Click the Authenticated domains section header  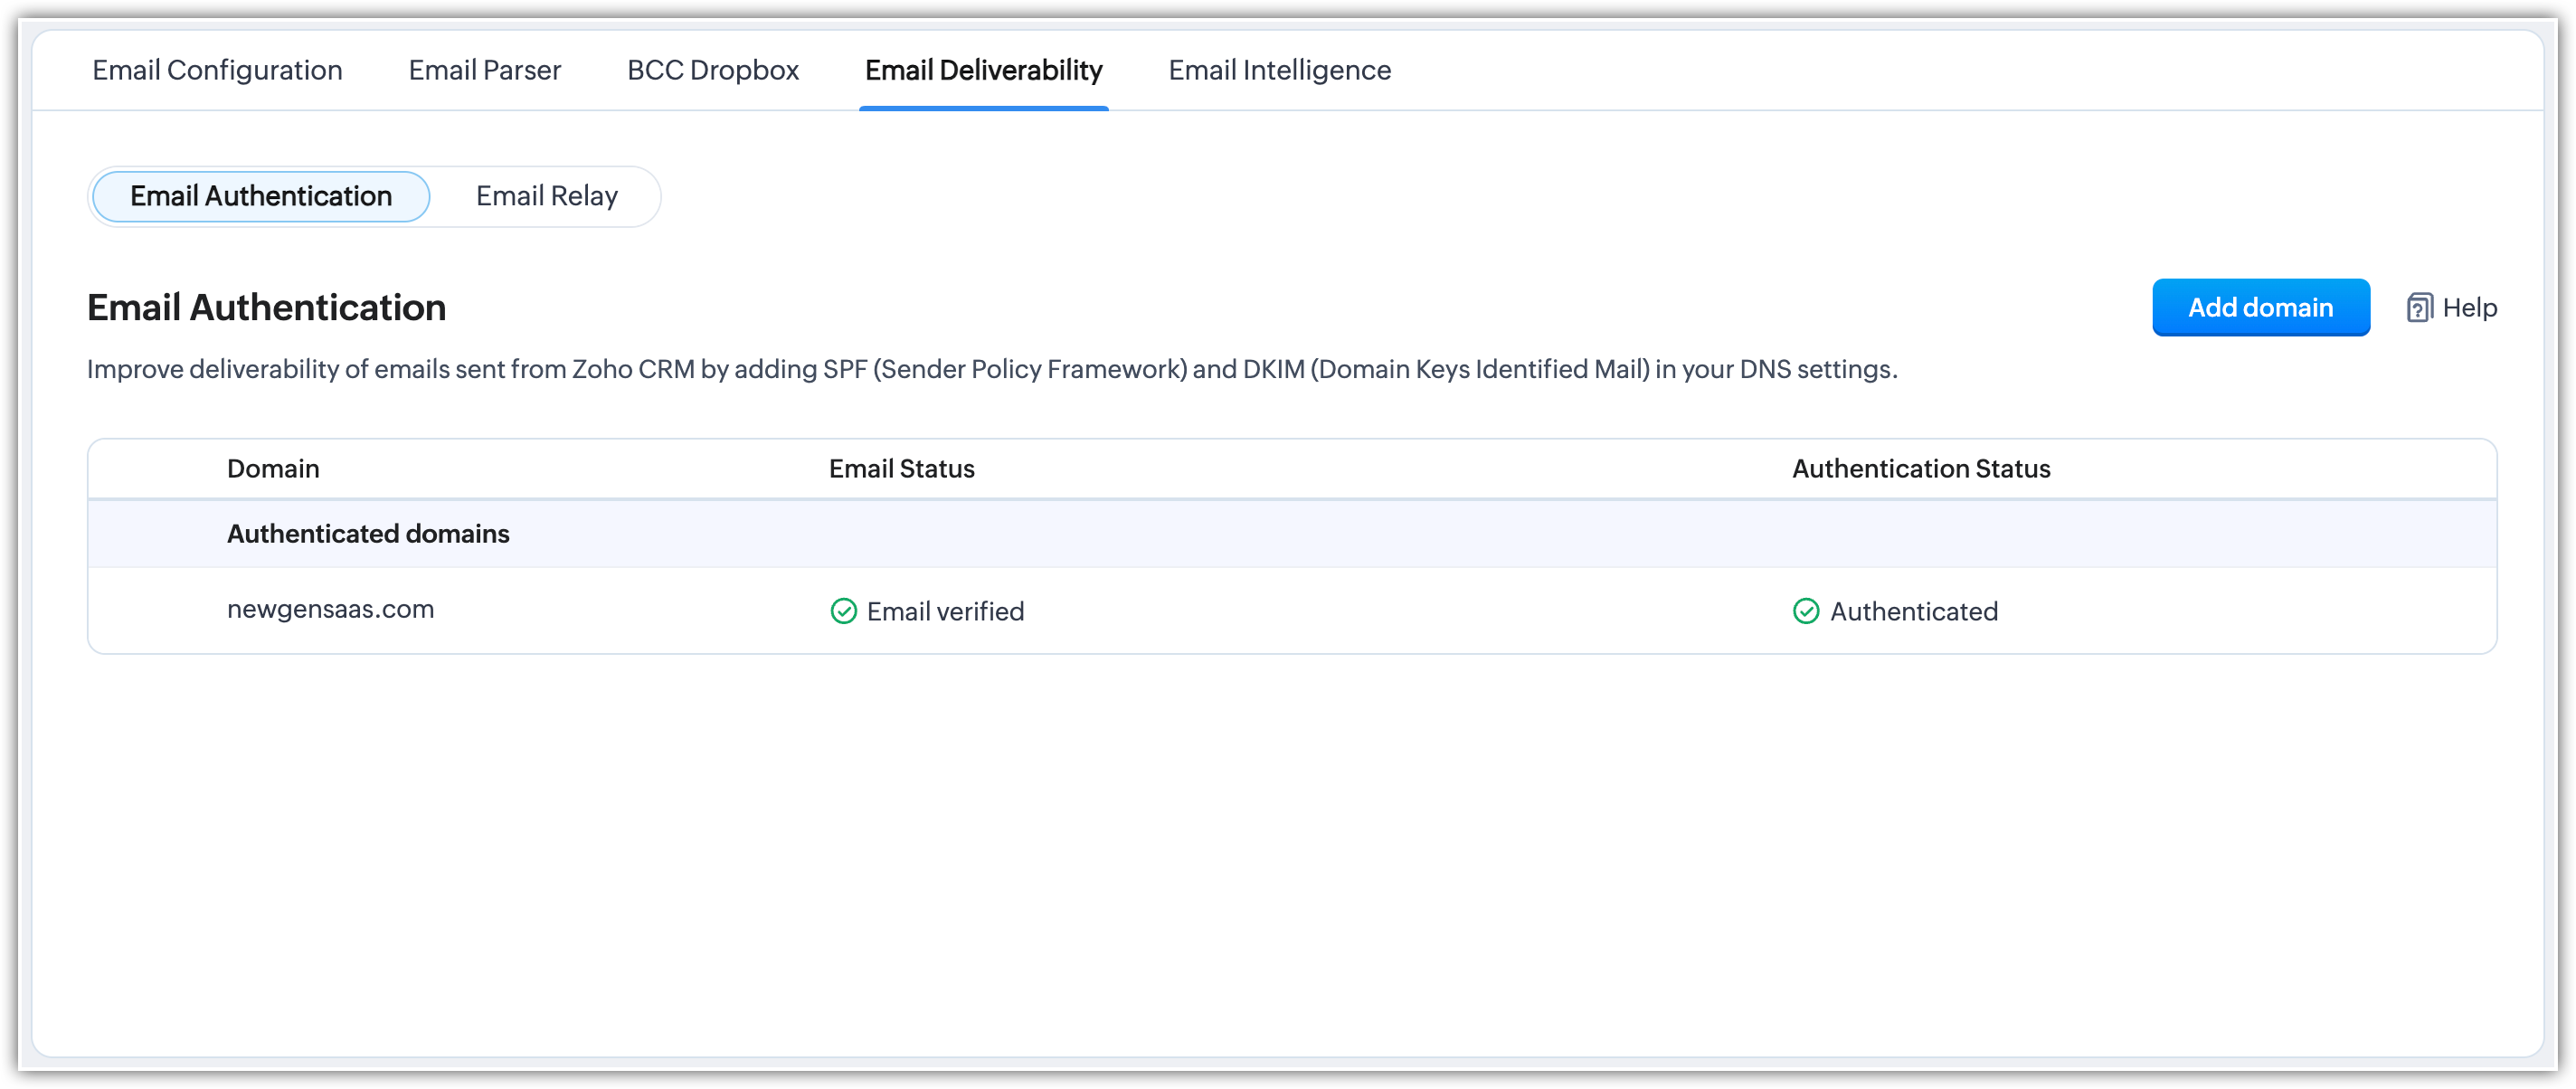(x=368, y=534)
